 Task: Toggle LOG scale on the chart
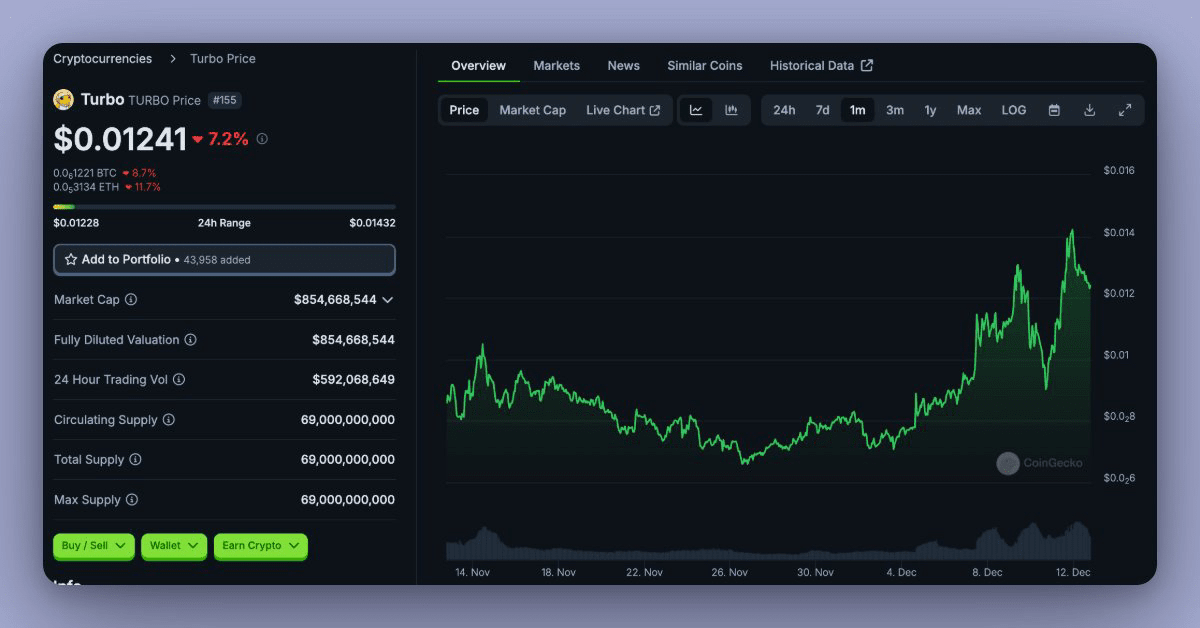(x=1014, y=110)
